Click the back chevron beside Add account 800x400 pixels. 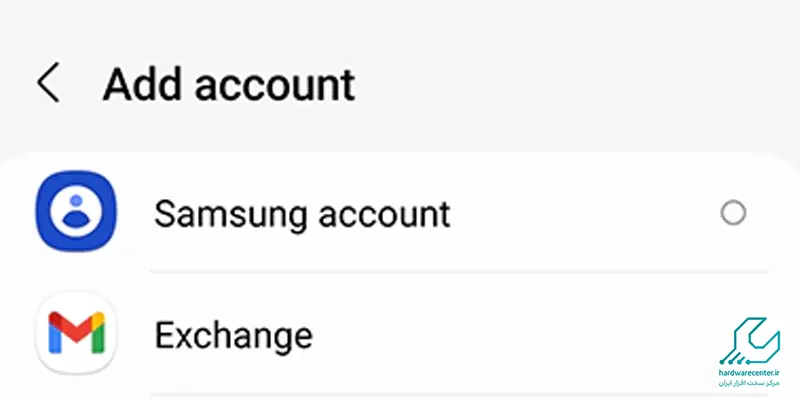click(x=48, y=84)
